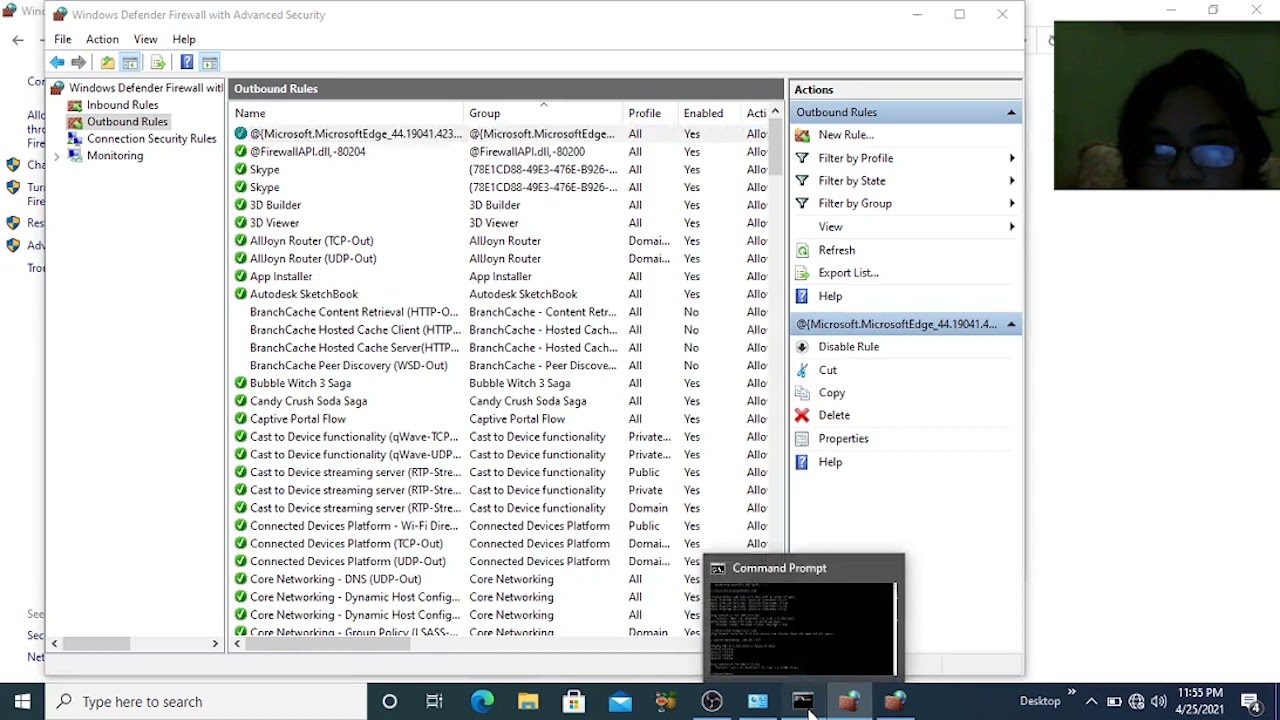Image resolution: width=1280 pixels, height=720 pixels.
Task: Click the rules list horizontal scrollbar
Action: point(328,644)
